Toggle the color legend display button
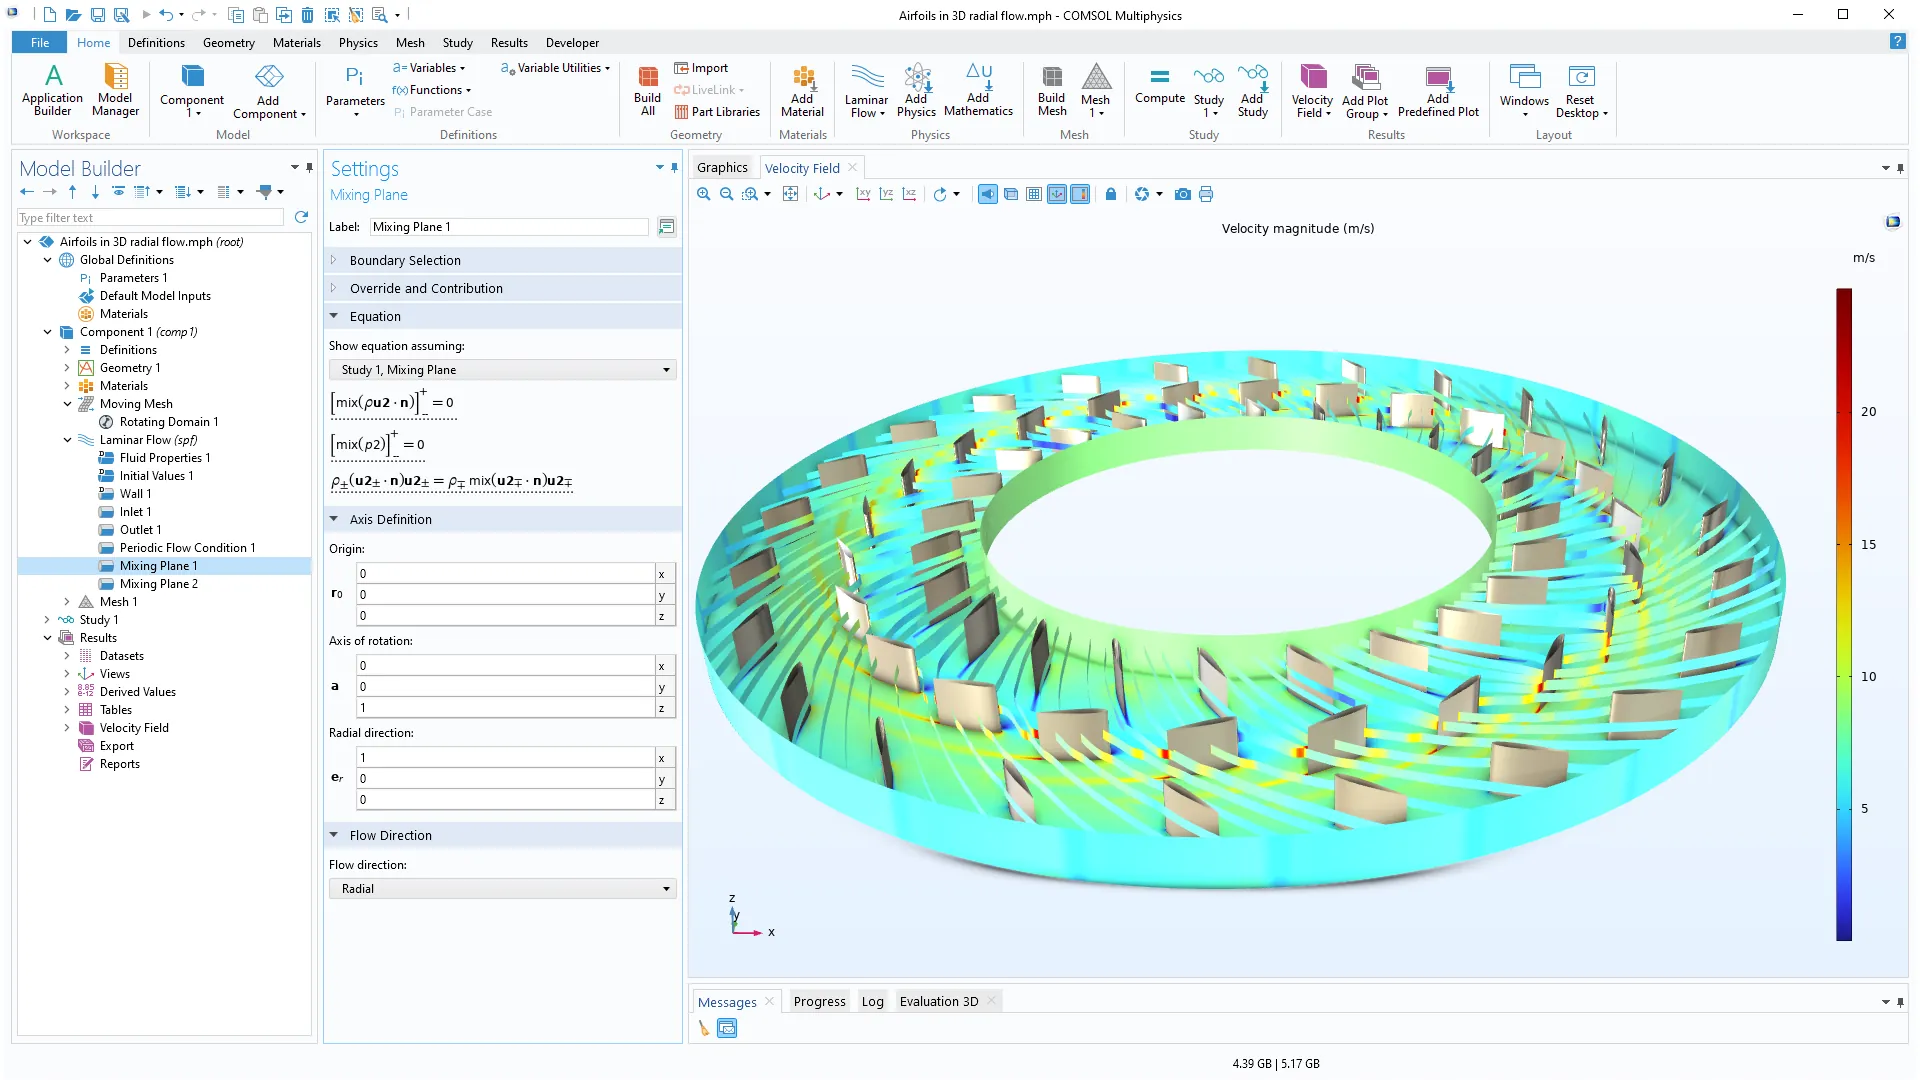The image size is (1920, 1080). (1080, 194)
